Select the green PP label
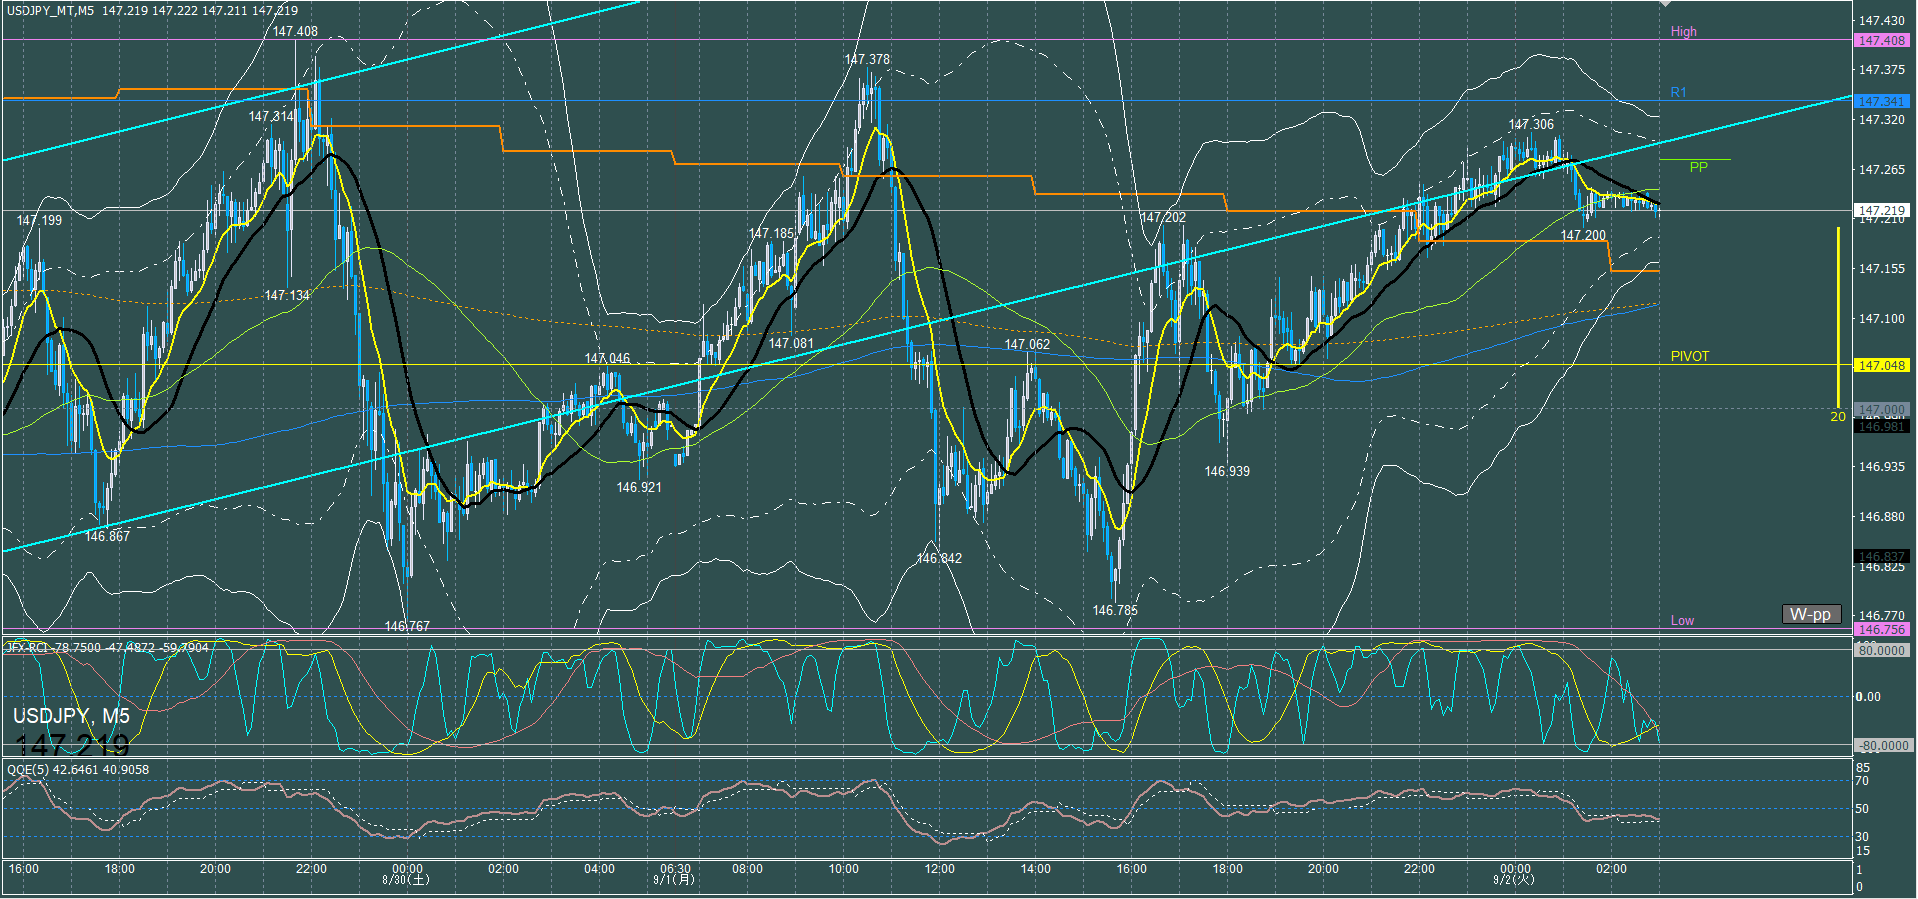 tap(1698, 167)
